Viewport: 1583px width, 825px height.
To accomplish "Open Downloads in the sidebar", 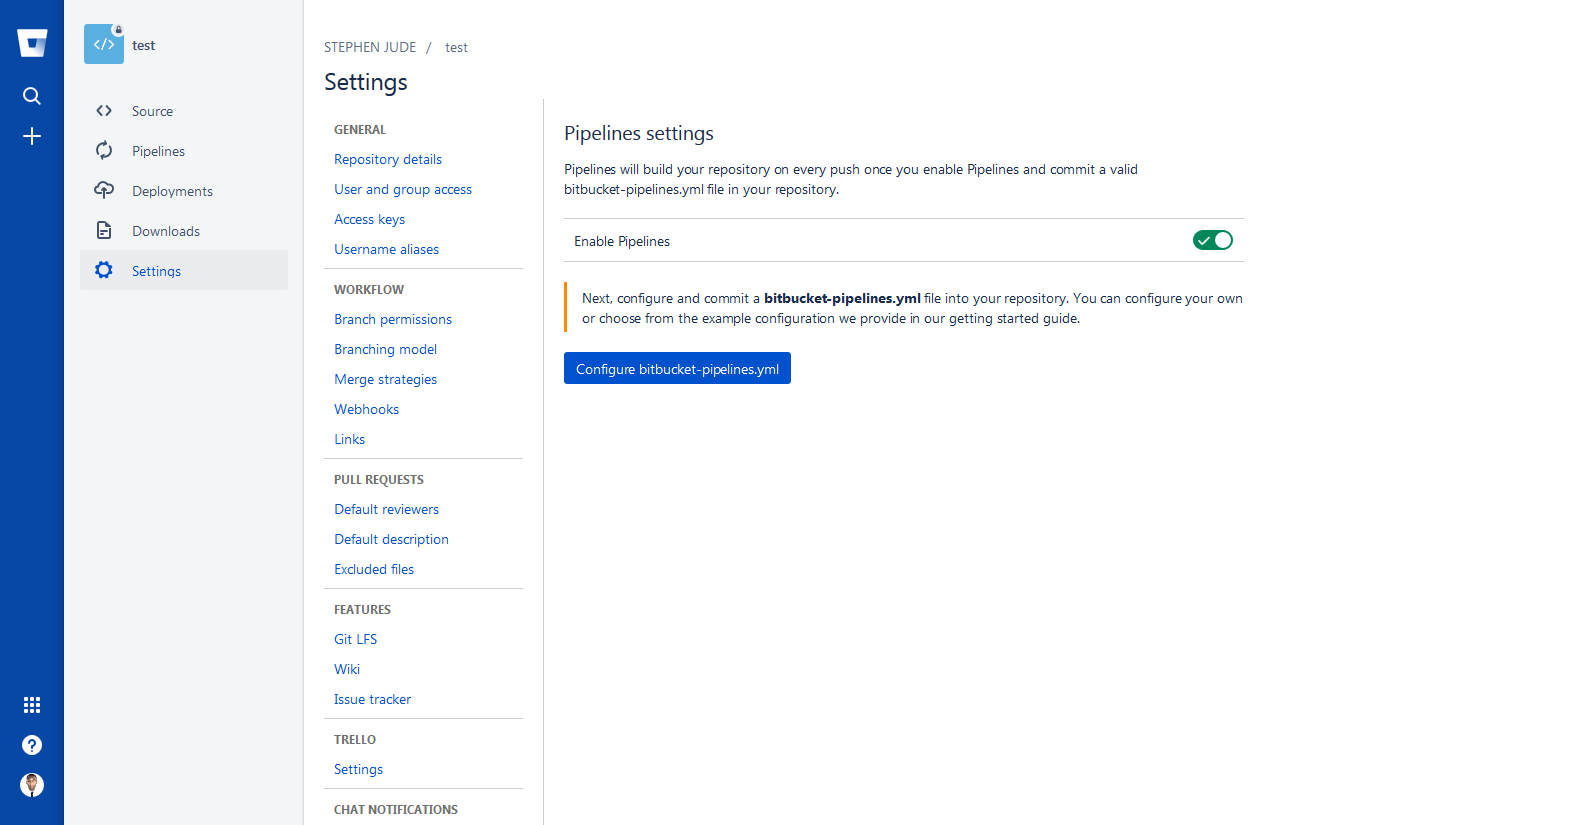I will pyautogui.click(x=184, y=231).
